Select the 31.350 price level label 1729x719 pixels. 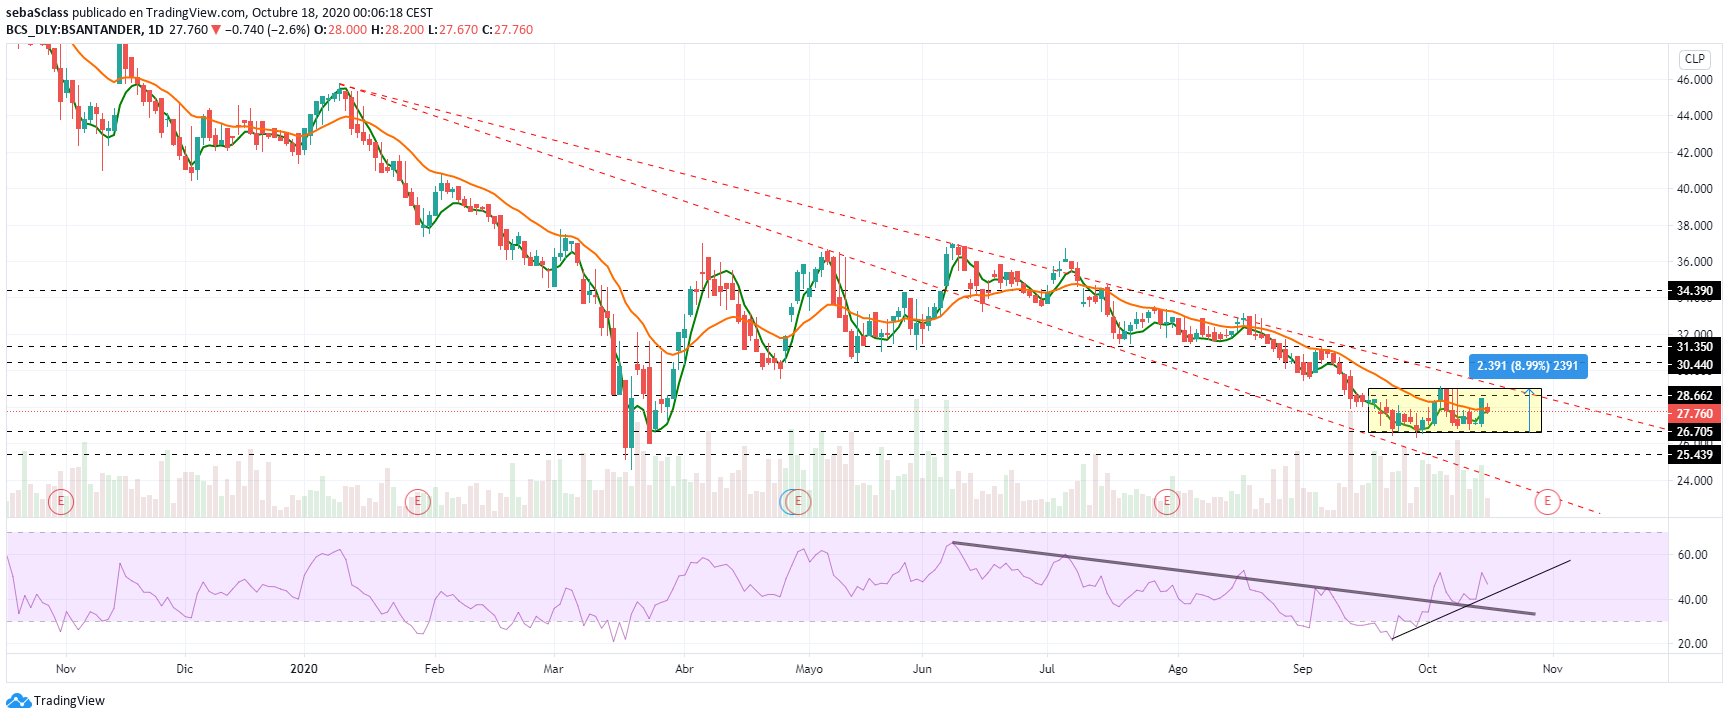1695,347
